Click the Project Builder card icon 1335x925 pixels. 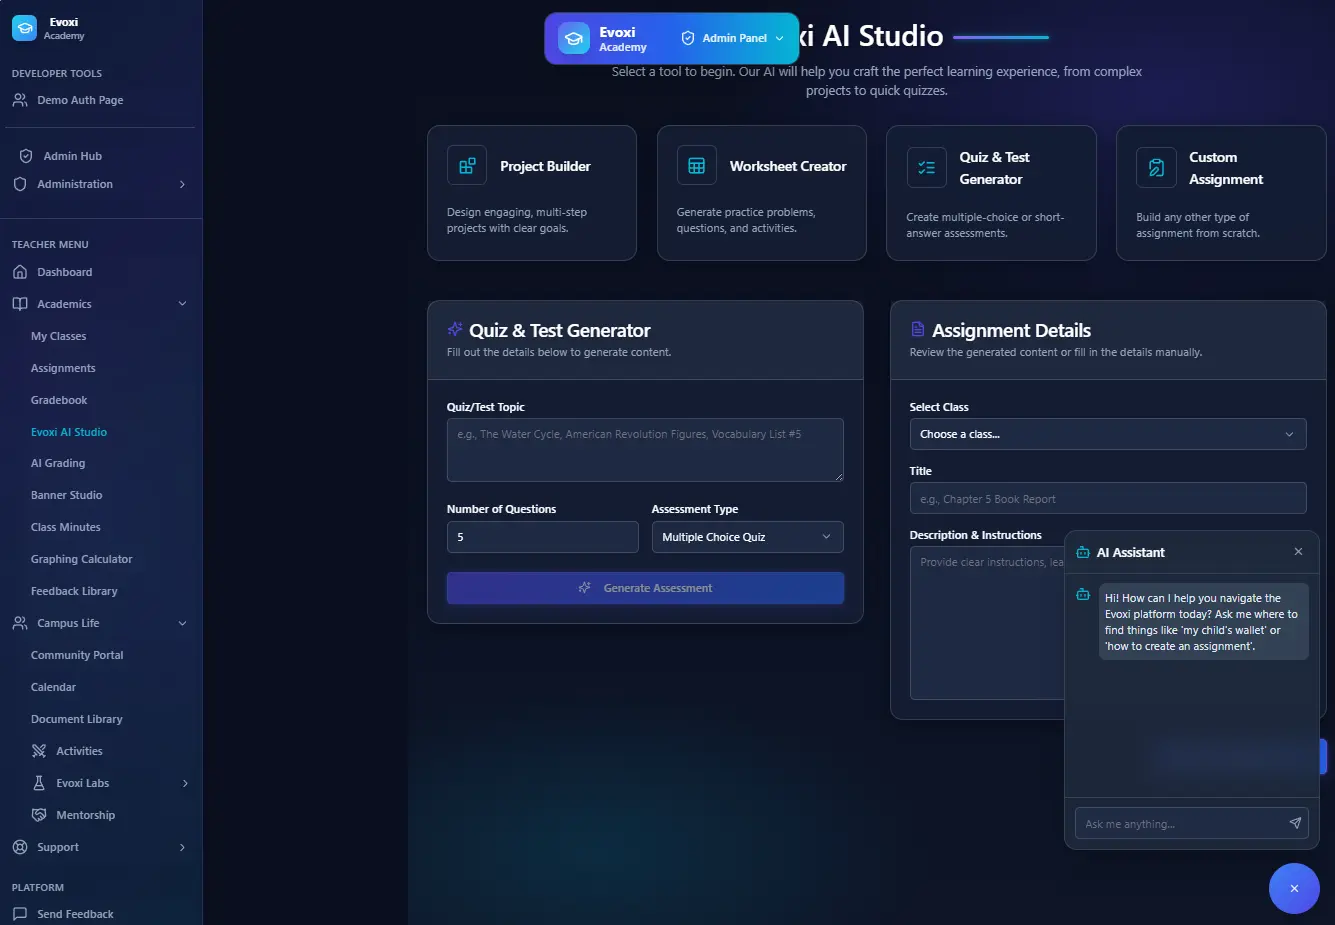point(467,166)
